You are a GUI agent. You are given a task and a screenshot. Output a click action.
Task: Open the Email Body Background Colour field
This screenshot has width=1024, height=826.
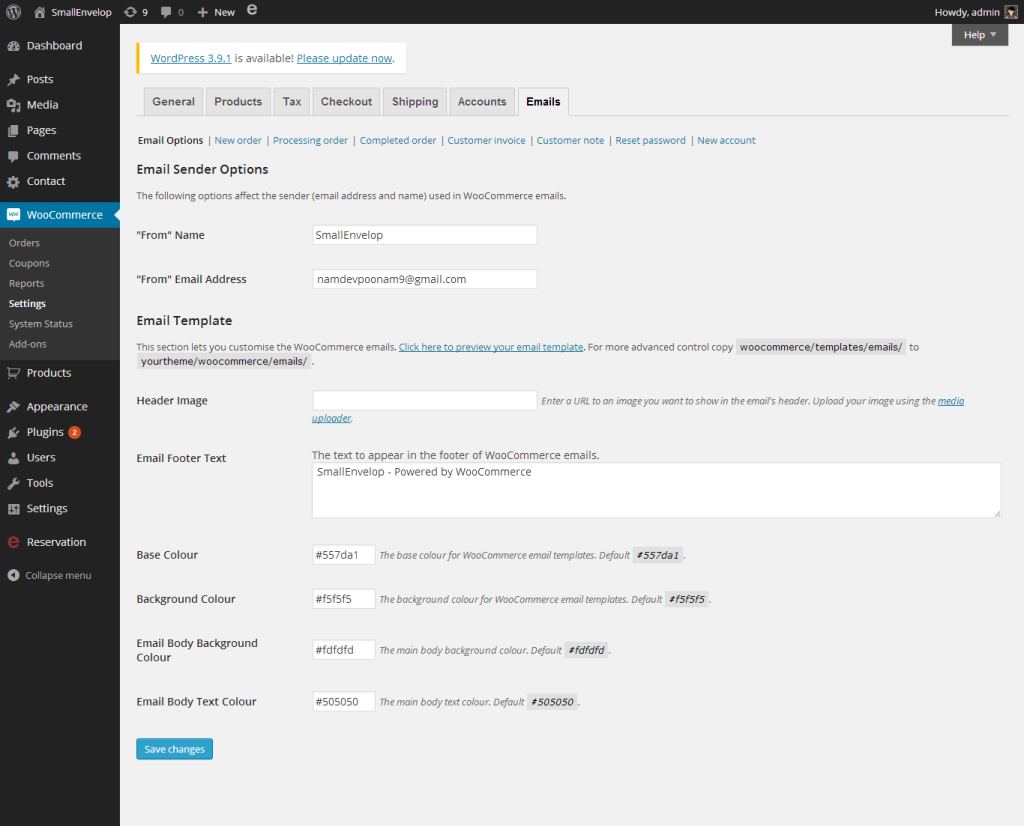(344, 650)
